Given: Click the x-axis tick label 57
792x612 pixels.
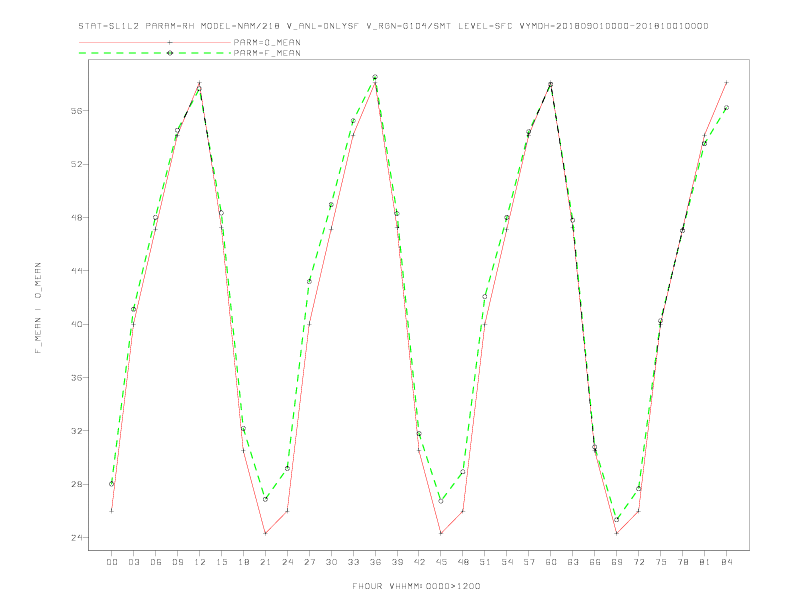Looking at the screenshot, I should pyautogui.click(x=529, y=562).
